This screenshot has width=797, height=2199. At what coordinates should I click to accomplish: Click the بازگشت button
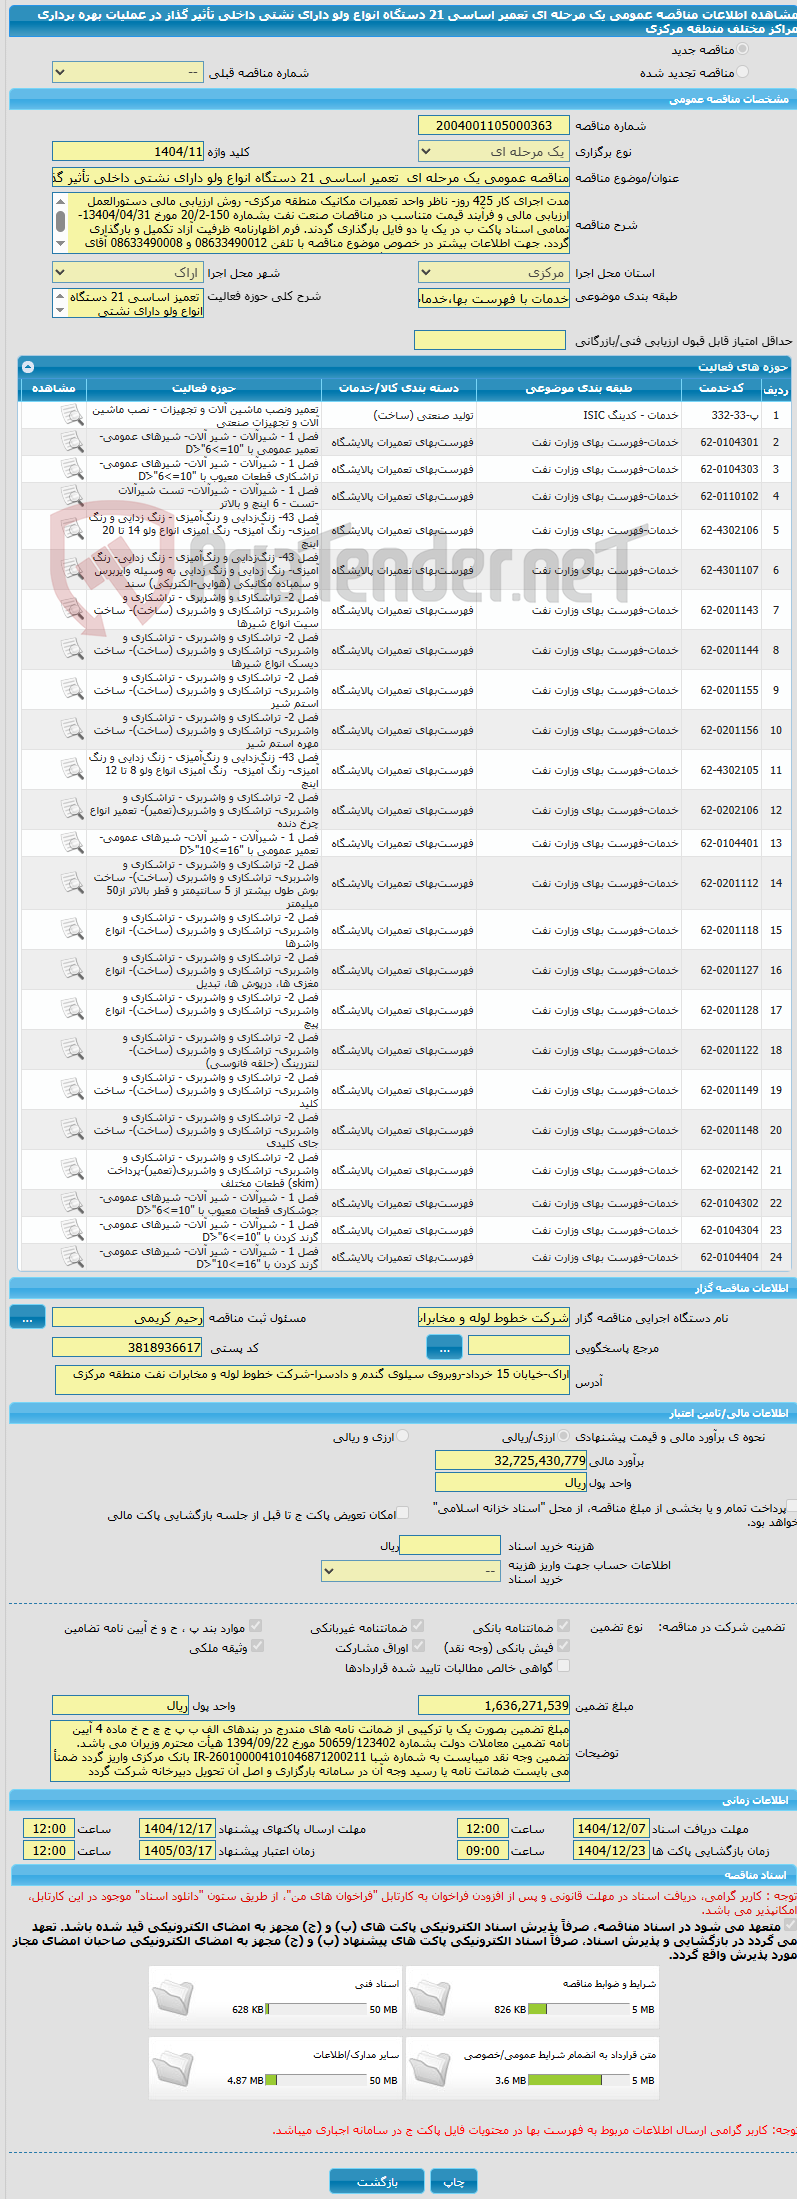point(377,2181)
